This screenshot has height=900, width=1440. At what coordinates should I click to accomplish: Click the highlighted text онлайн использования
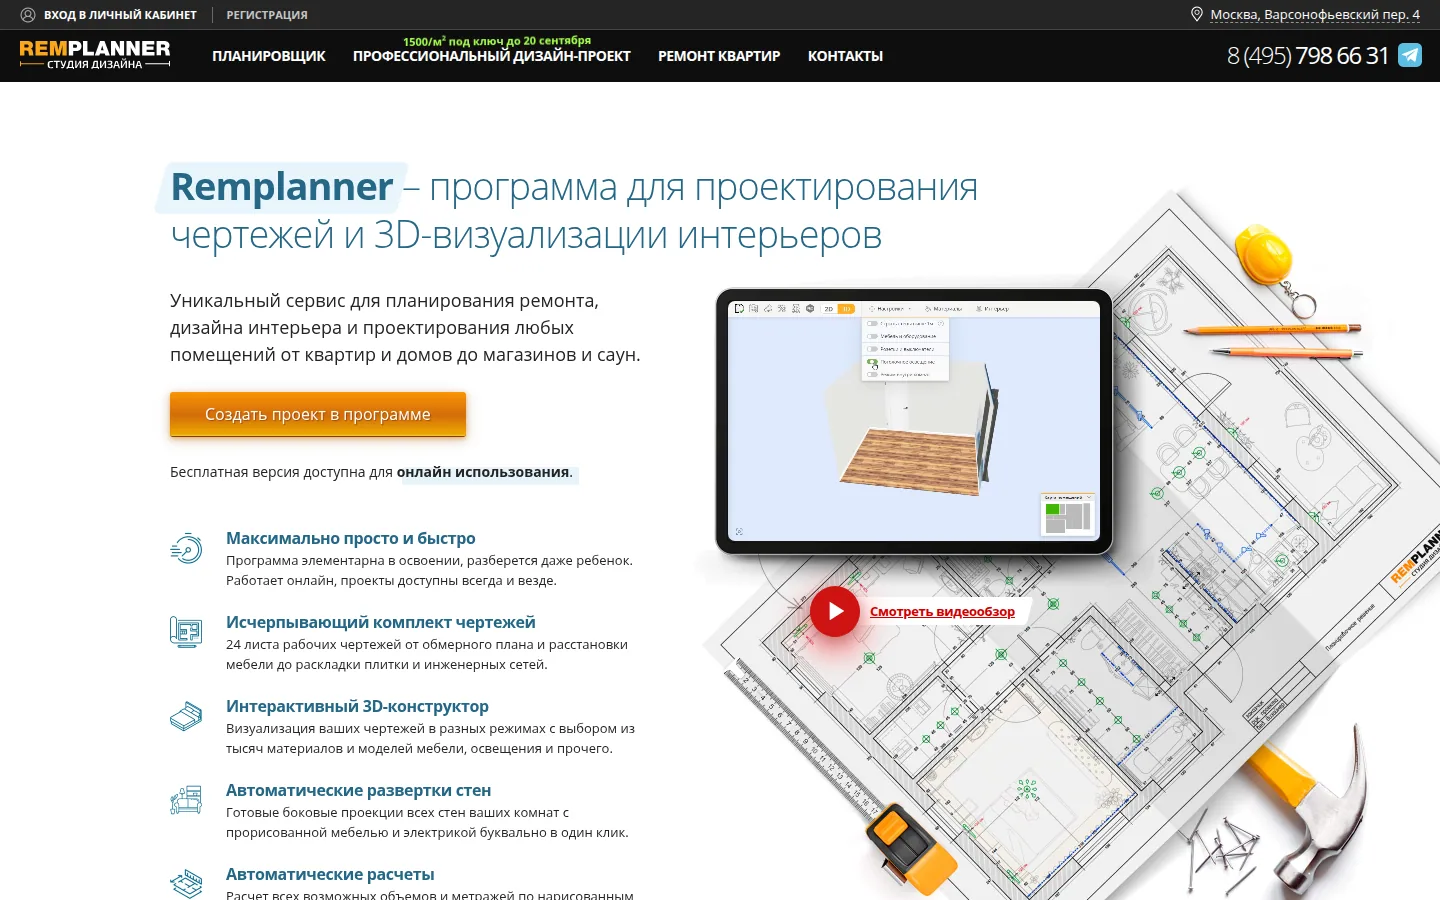(x=483, y=472)
